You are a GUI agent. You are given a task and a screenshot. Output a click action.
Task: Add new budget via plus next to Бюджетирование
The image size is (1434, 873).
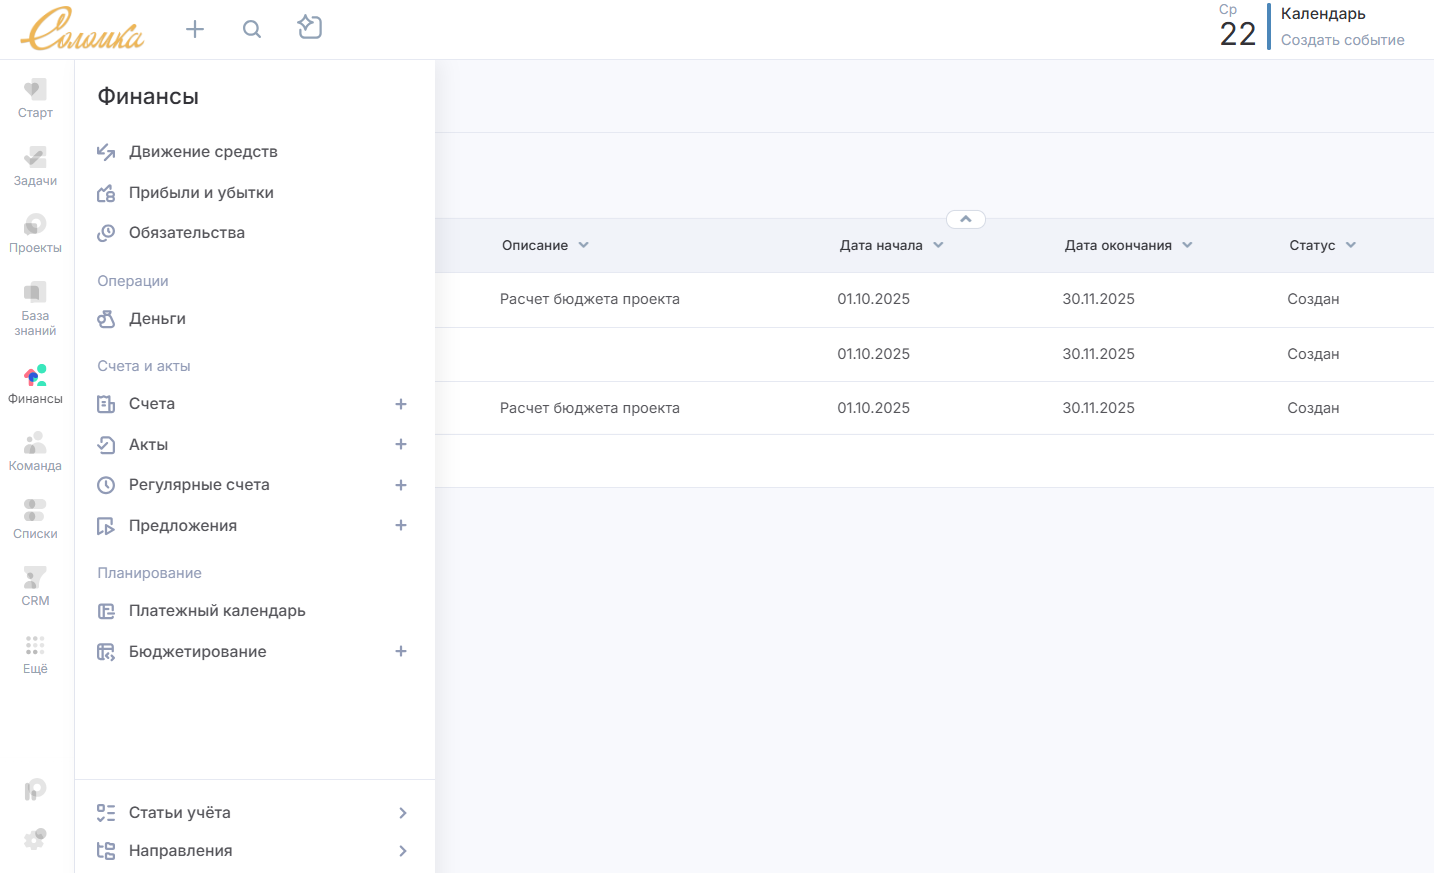401,651
